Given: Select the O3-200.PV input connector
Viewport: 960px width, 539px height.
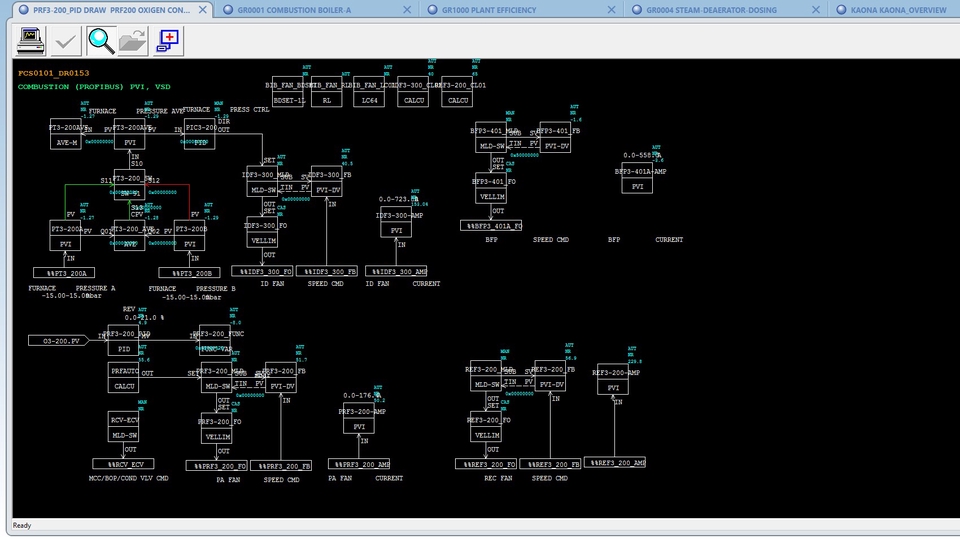Looking at the screenshot, I should click(58, 341).
